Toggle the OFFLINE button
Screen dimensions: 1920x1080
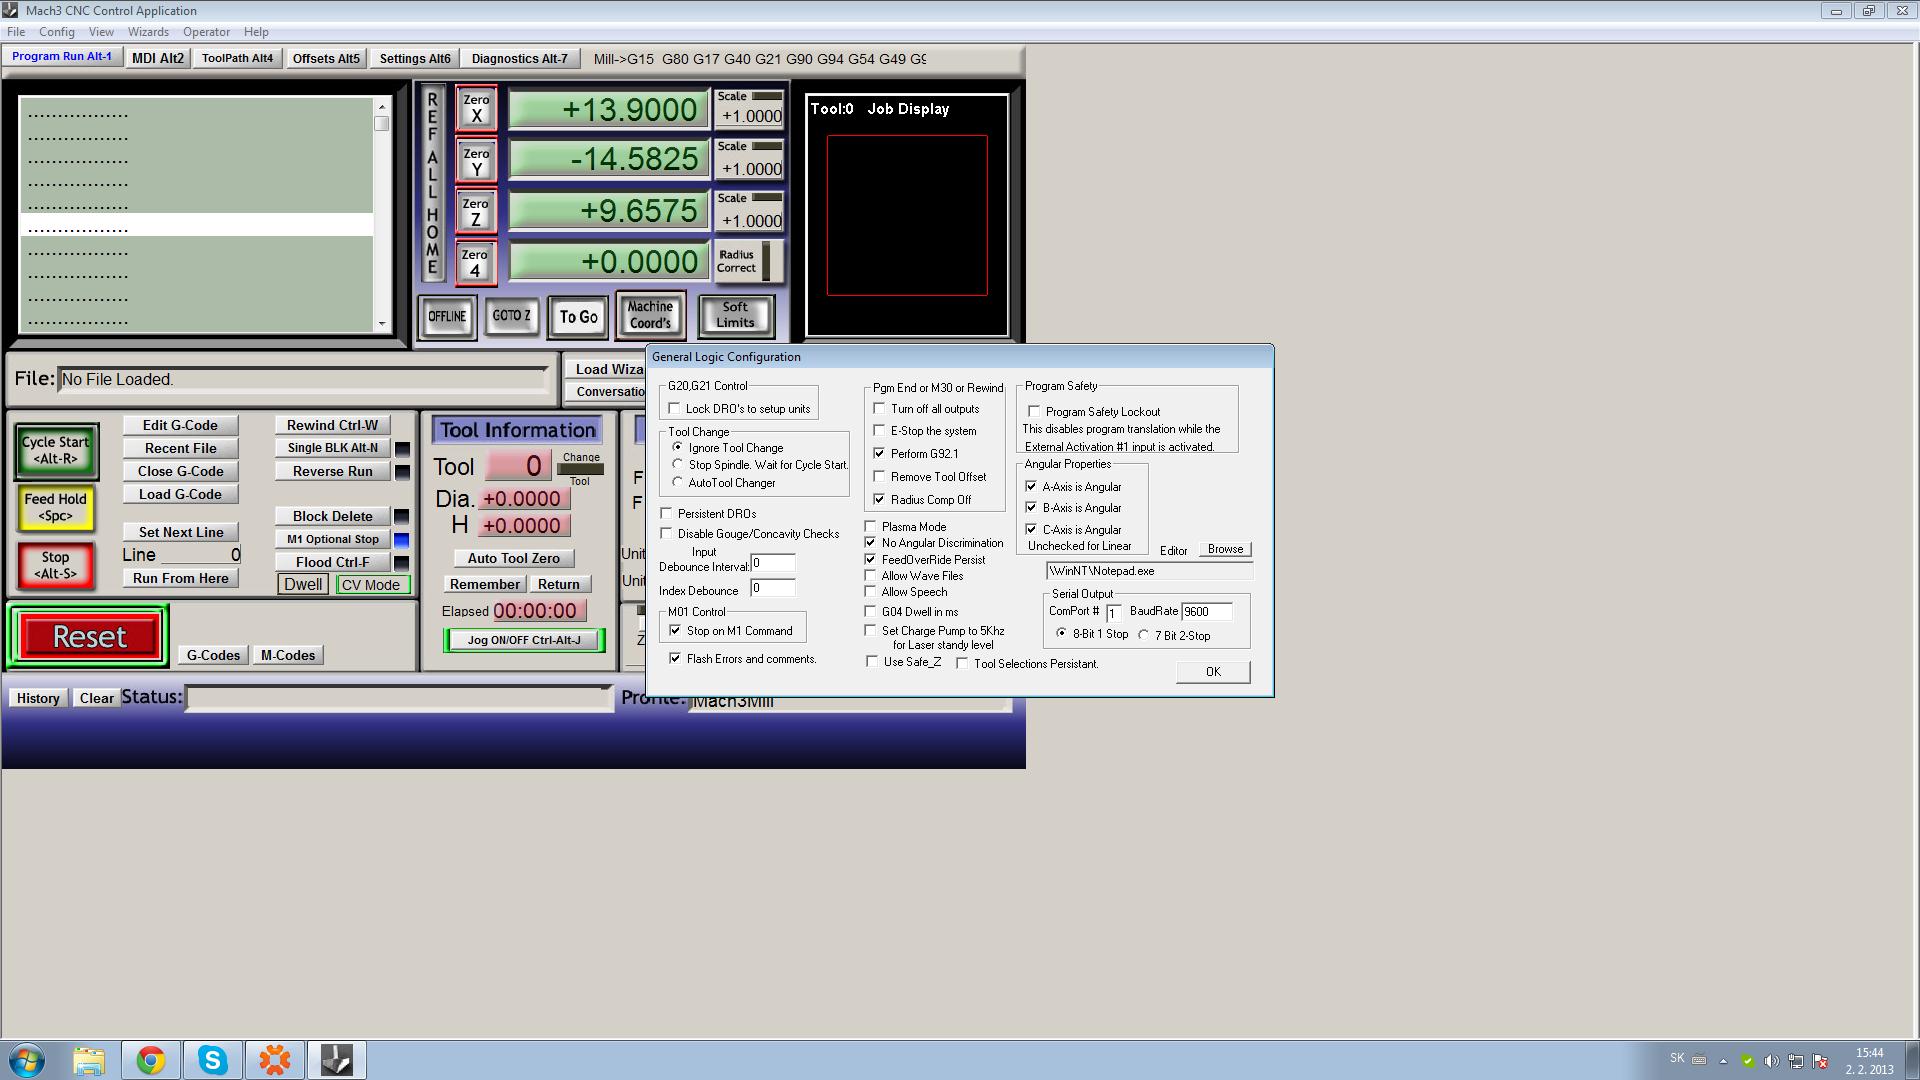pos(446,317)
